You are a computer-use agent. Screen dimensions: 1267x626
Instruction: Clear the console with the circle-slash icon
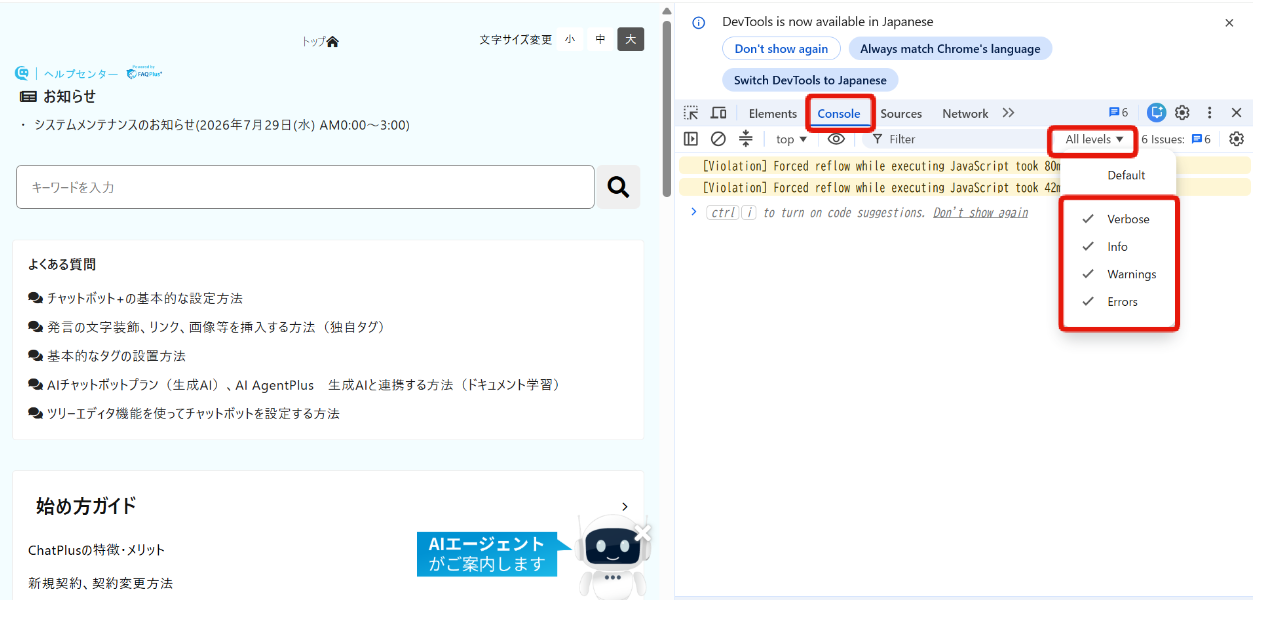[718, 139]
